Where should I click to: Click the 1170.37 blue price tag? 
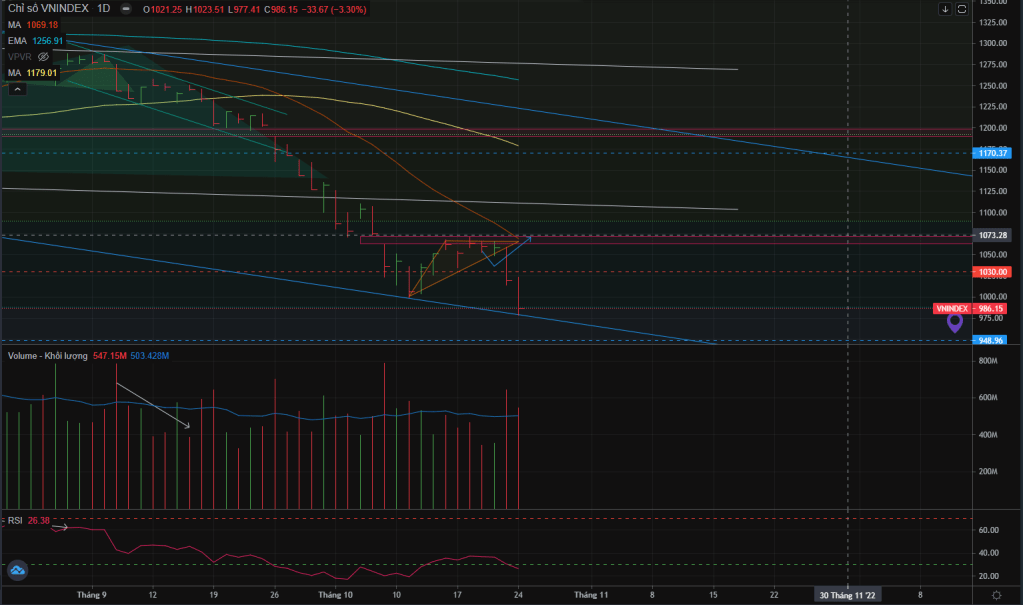point(993,153)
